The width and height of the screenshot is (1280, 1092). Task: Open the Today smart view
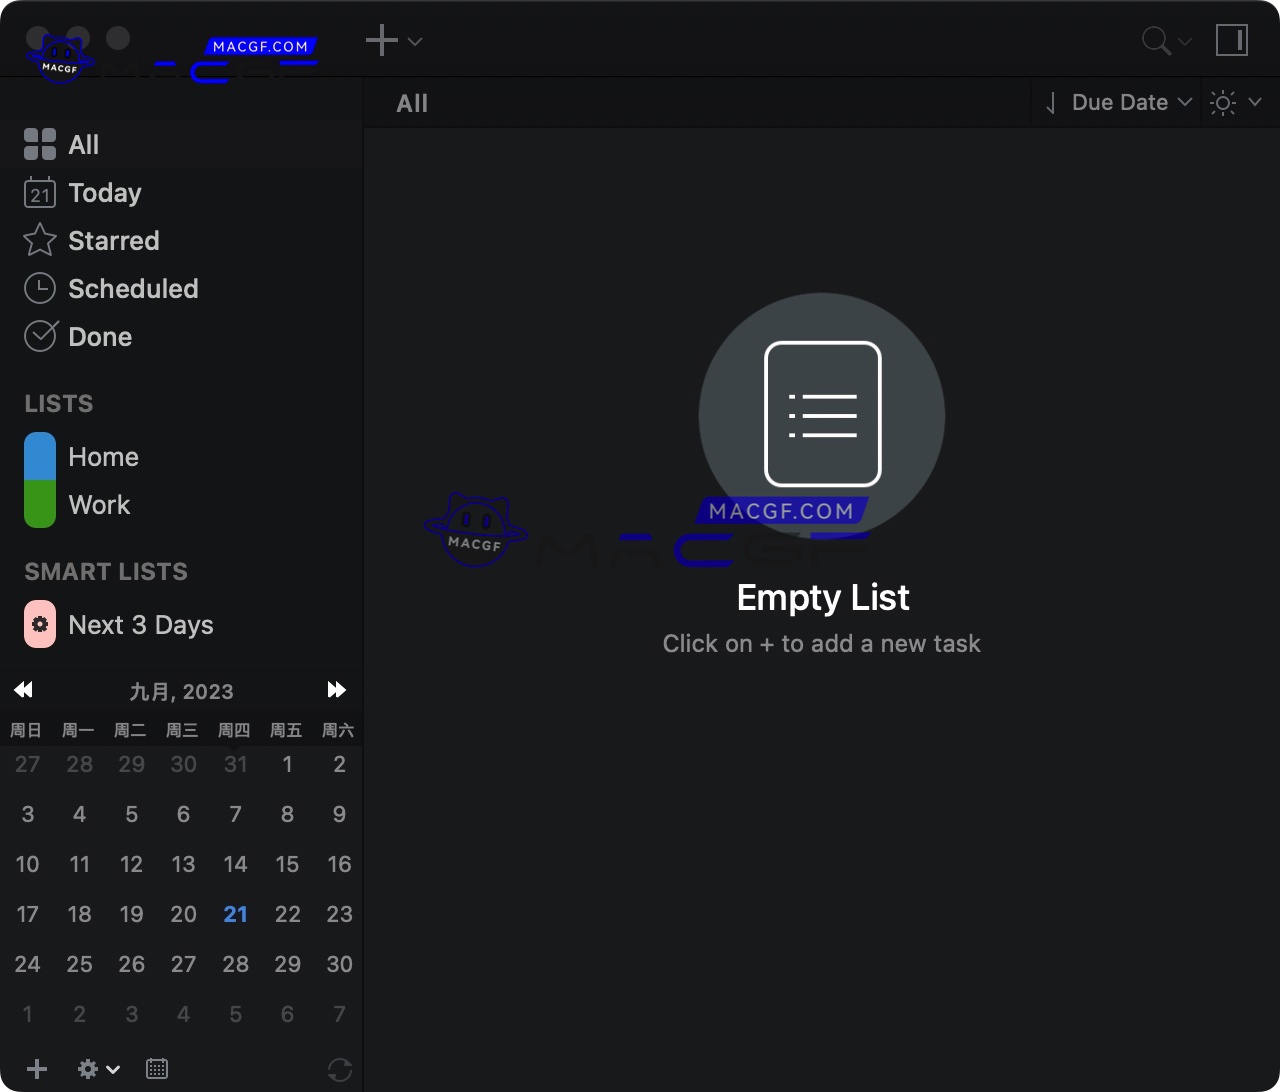pos(103,192)
